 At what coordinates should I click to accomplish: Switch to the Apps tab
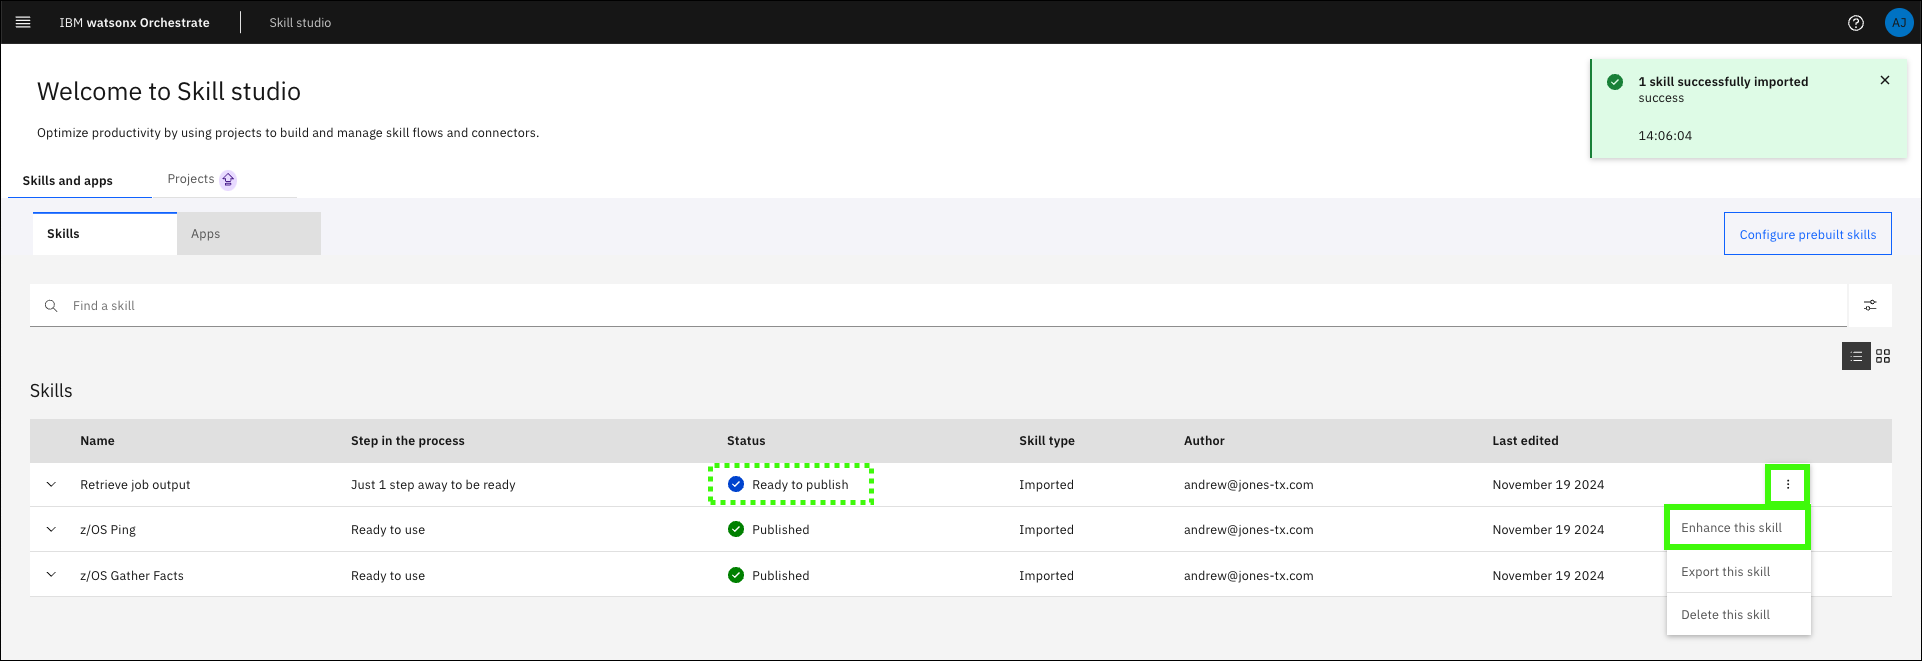tap(248, 234)
